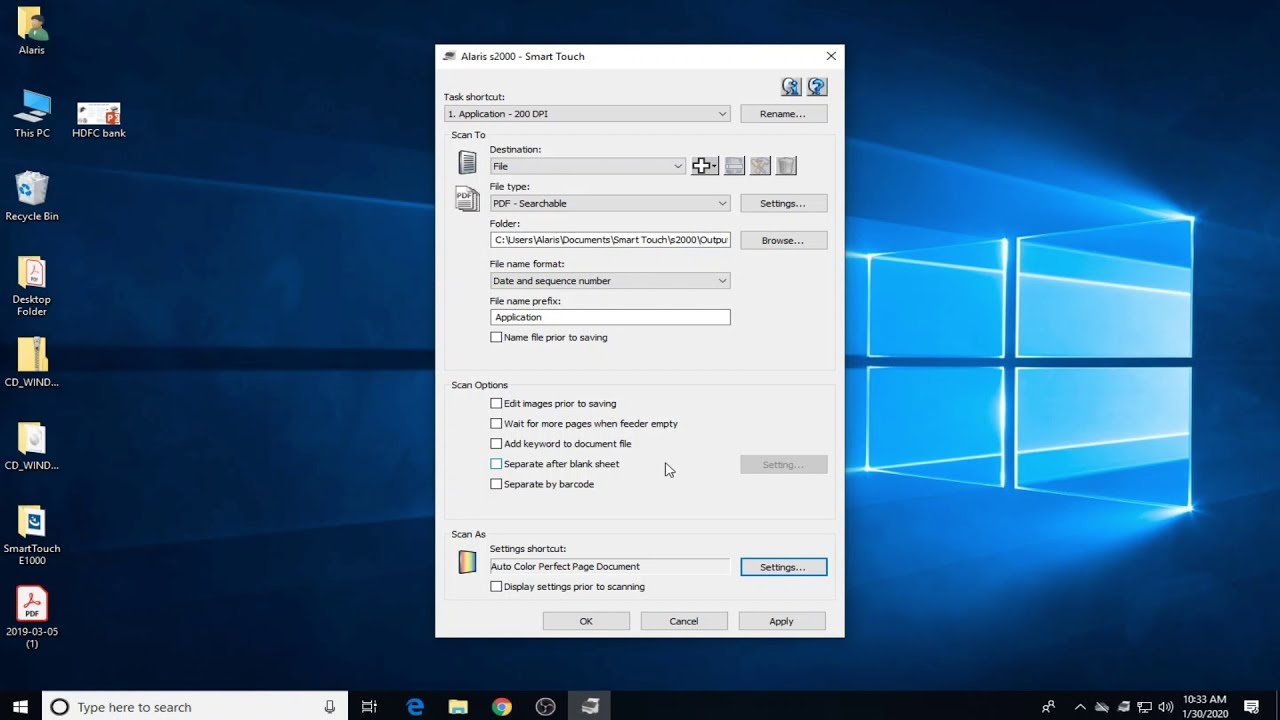Click the disabled Setting... button for blank sheet
The height and width of the screenshot is (720, 1280).
tap(783, 464)
